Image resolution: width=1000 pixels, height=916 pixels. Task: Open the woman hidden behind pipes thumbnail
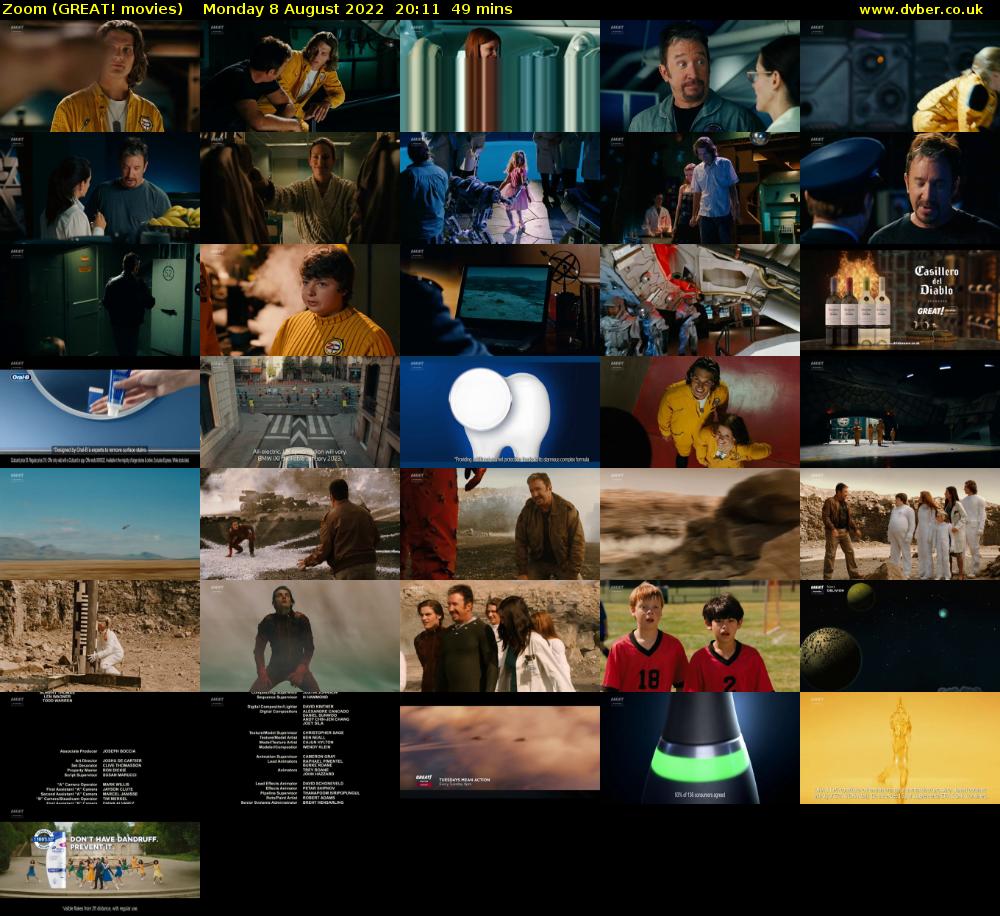[x=499, y=75]
